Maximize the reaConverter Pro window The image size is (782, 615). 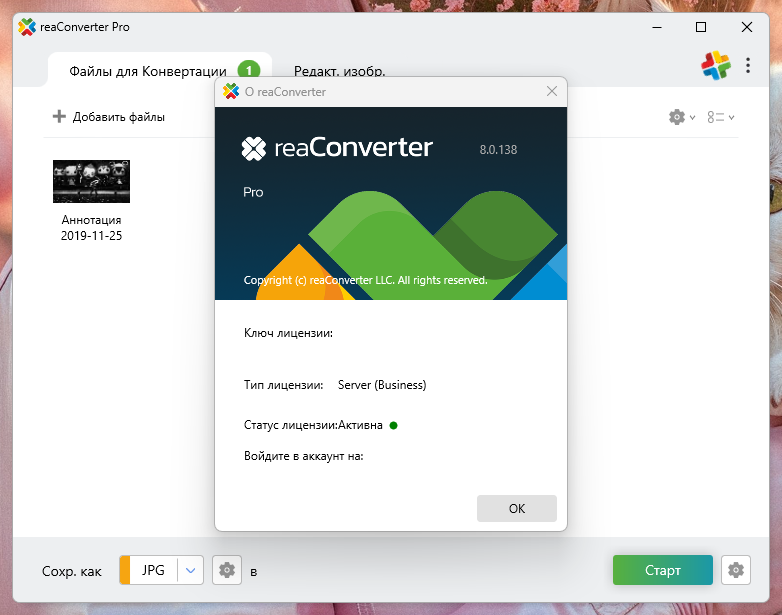[701, 26]
